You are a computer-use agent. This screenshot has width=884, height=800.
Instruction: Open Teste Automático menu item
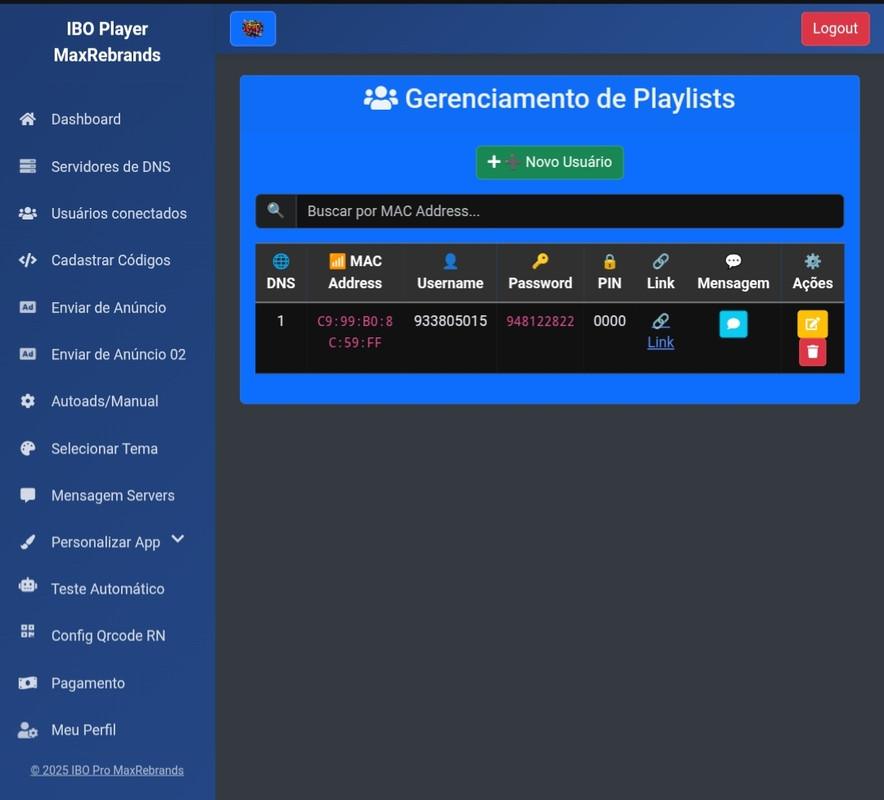107,589
